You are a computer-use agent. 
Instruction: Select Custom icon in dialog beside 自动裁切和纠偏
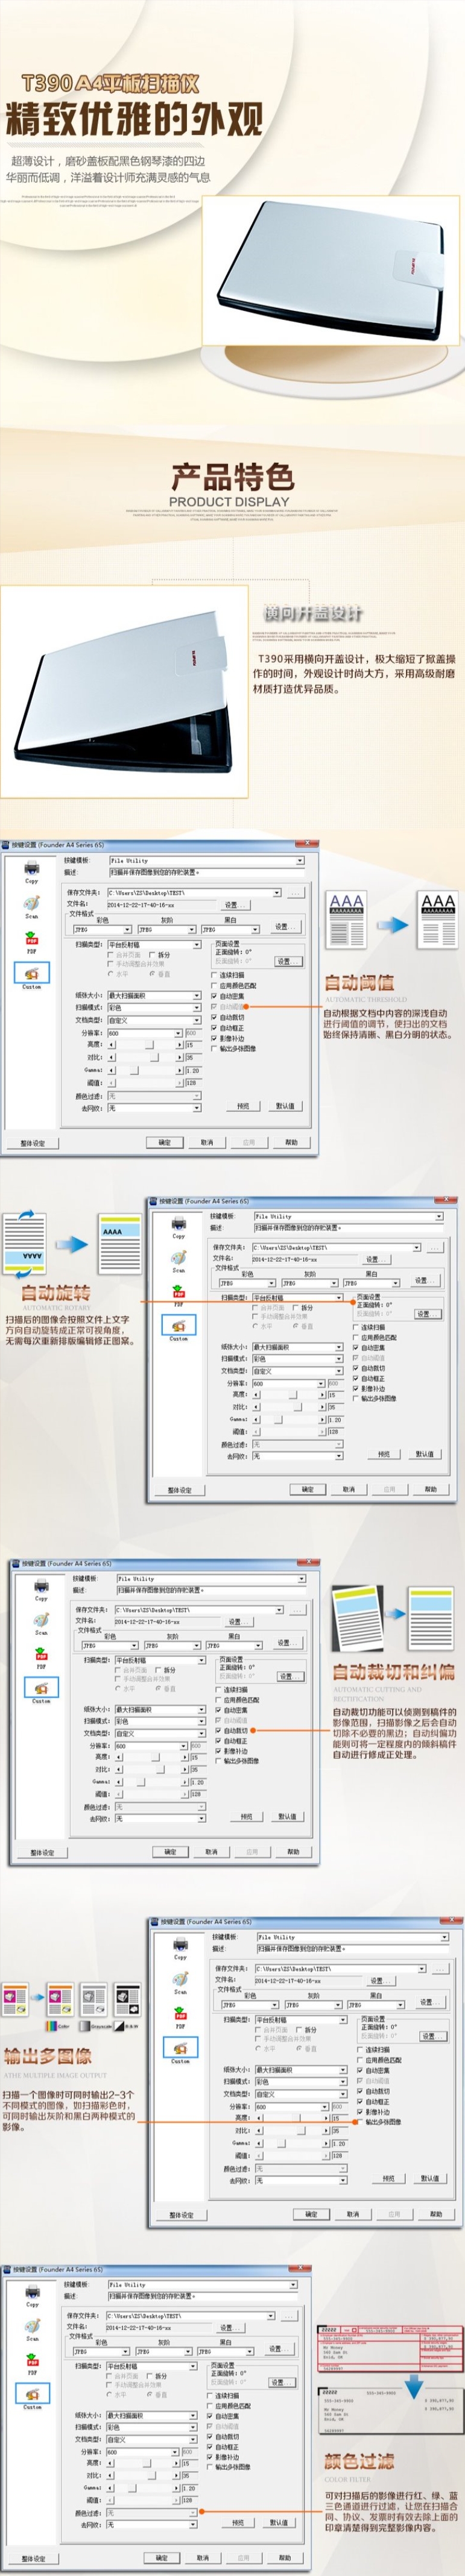coord(41,1688)
